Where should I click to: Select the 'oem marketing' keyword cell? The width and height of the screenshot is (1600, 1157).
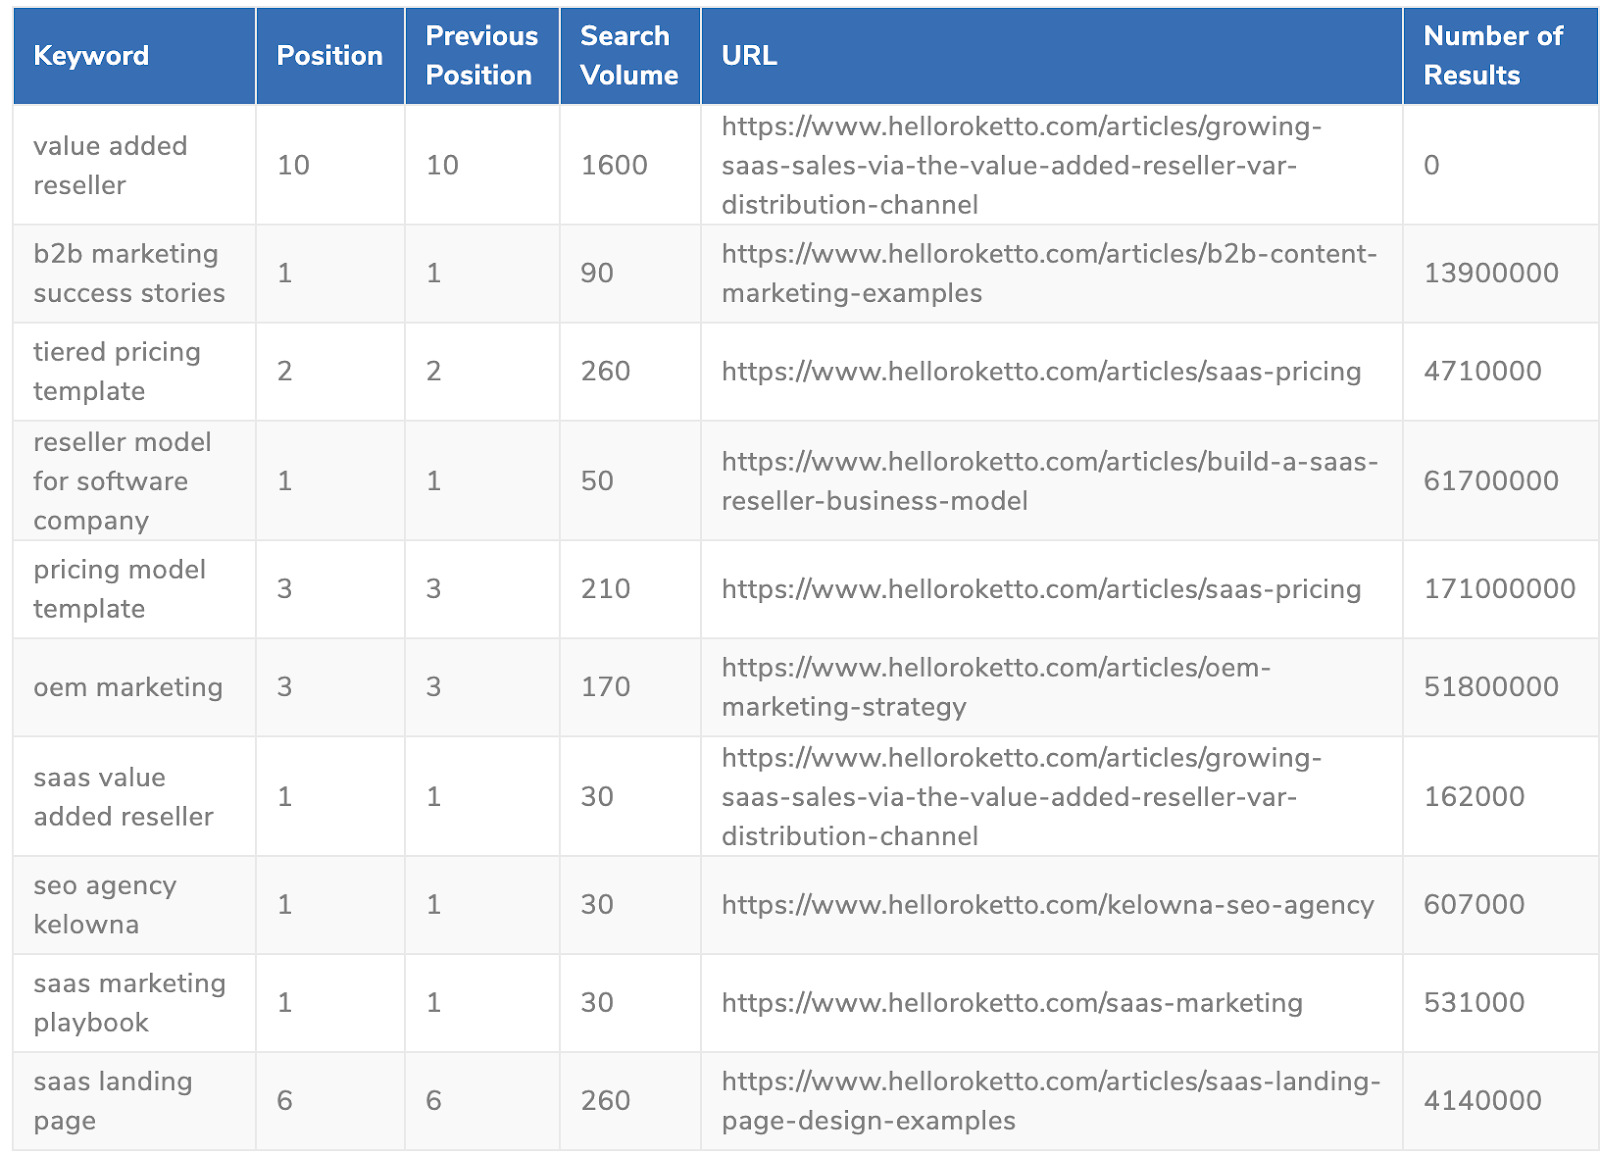[128, 687]
